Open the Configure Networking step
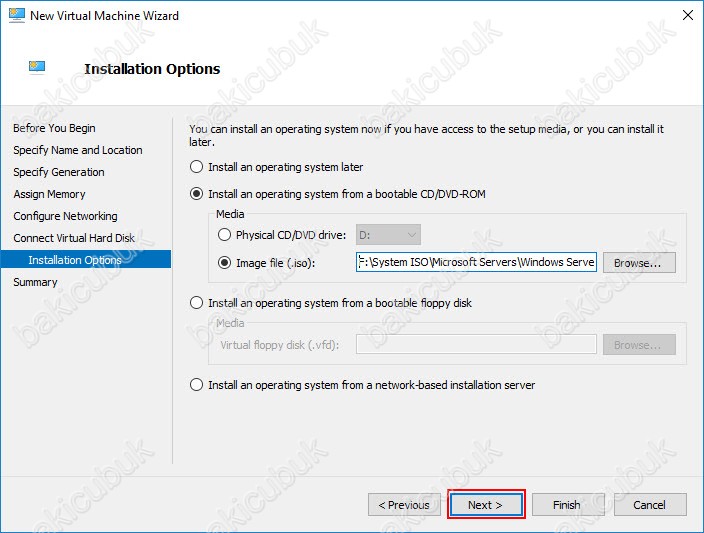Viewport: 704px width, 533px height. tap(65, 216)
